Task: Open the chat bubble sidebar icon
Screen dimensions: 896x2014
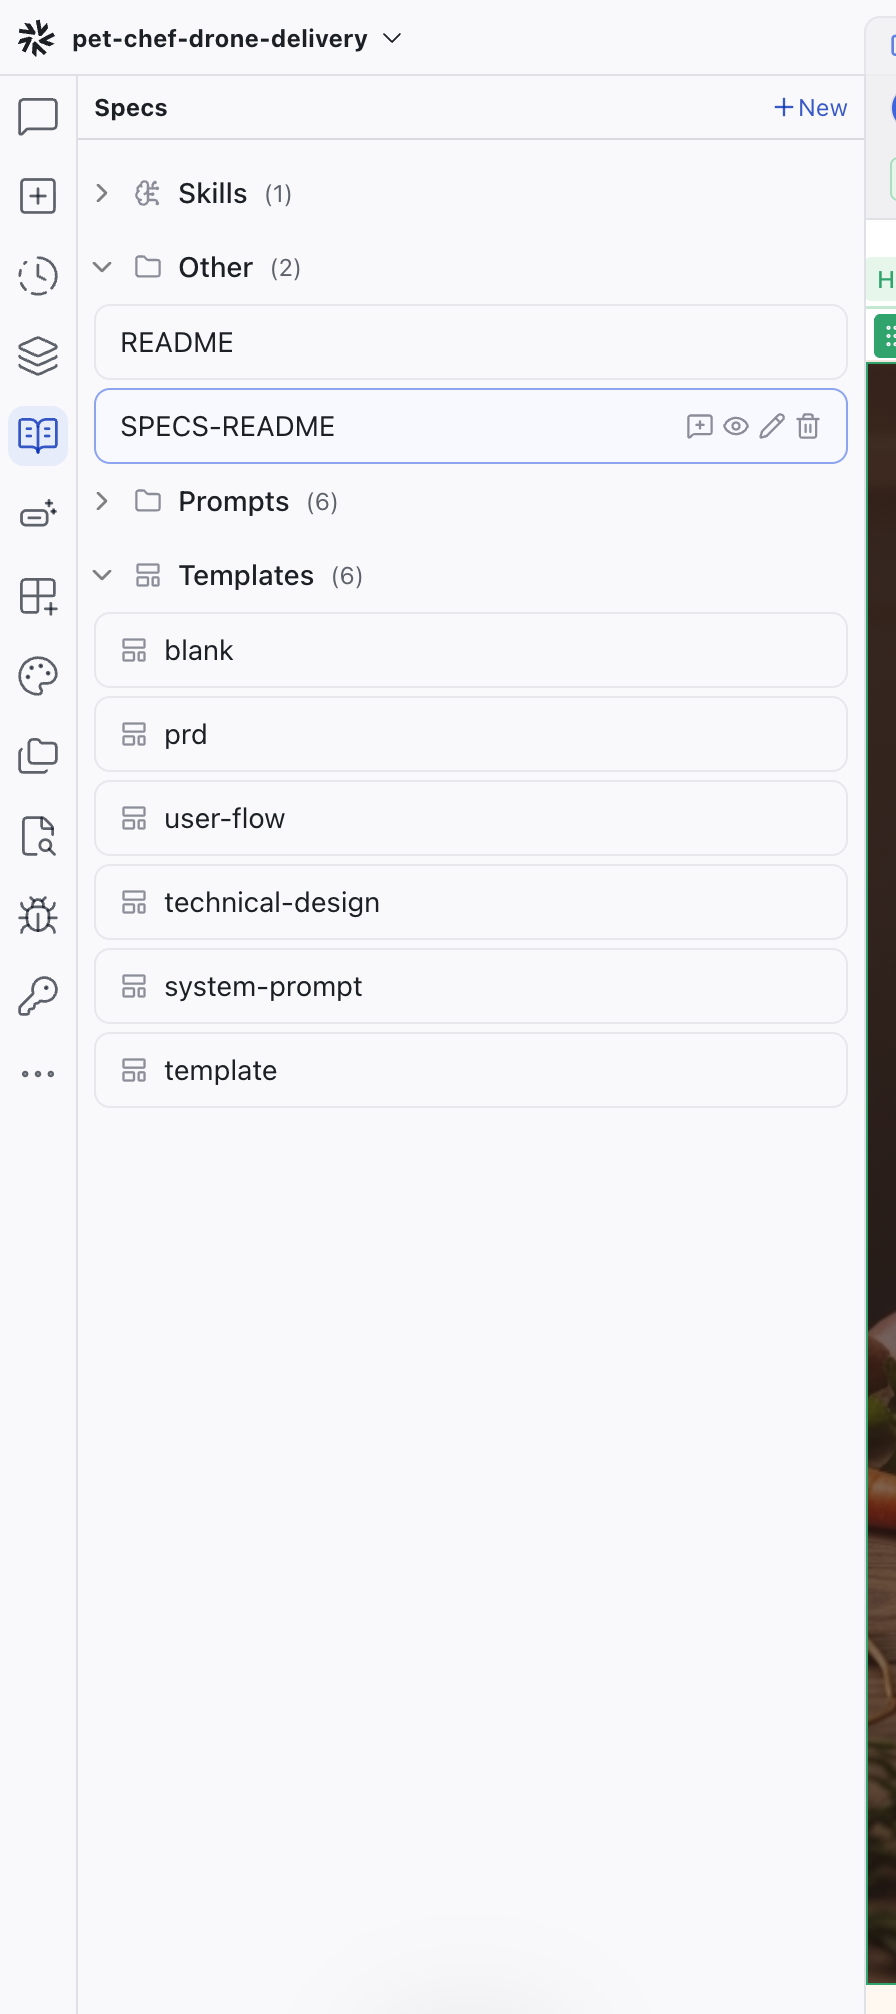Action: click(38, 117)
